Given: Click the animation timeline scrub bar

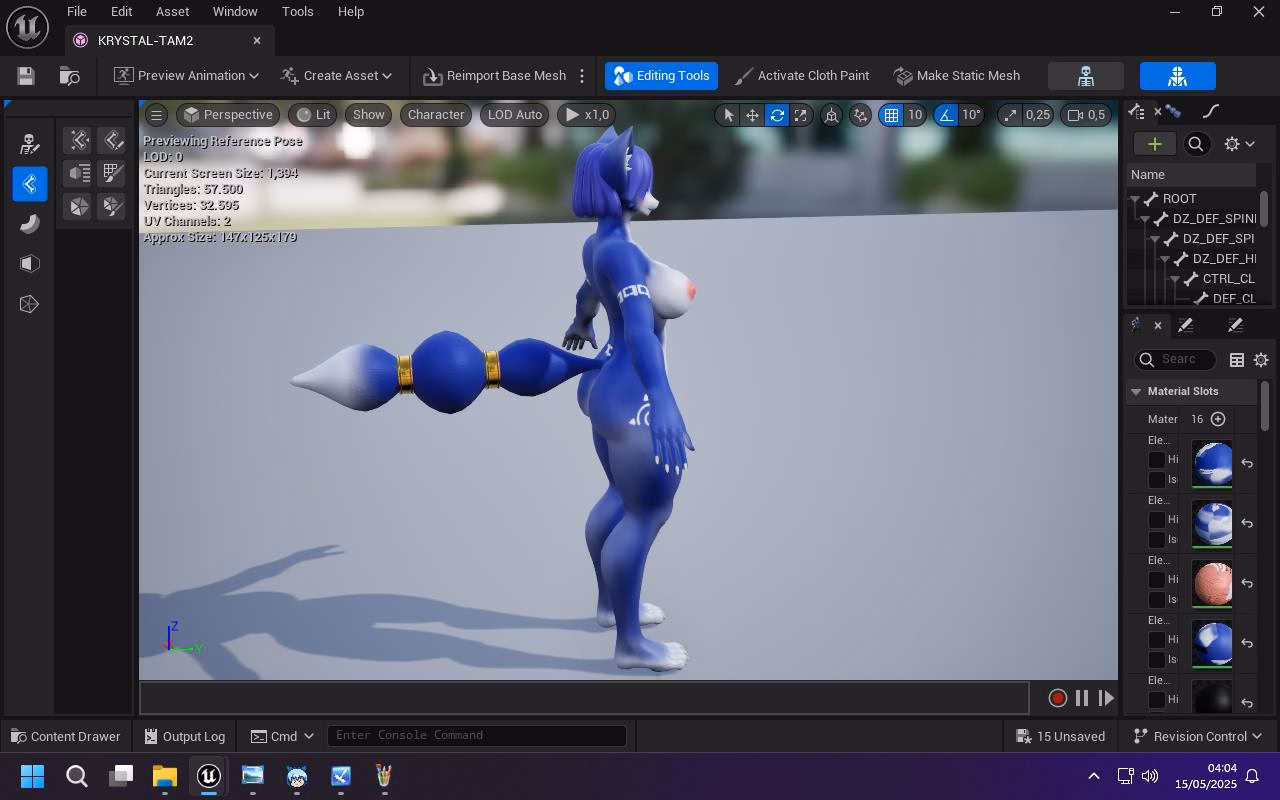Looking at the screenshot, I should [x=584, y=698].
